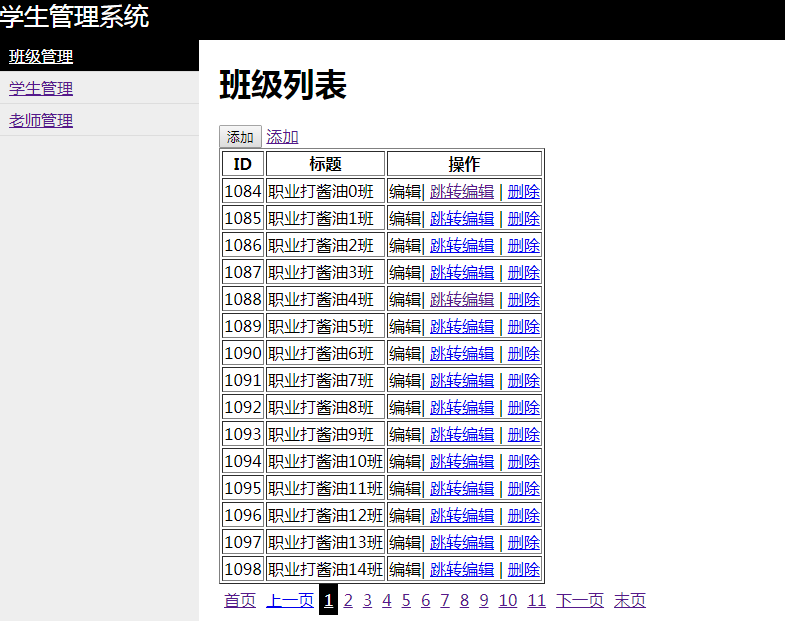
Task: Click 编辑 text in row 1084
Action: (405, 191)
